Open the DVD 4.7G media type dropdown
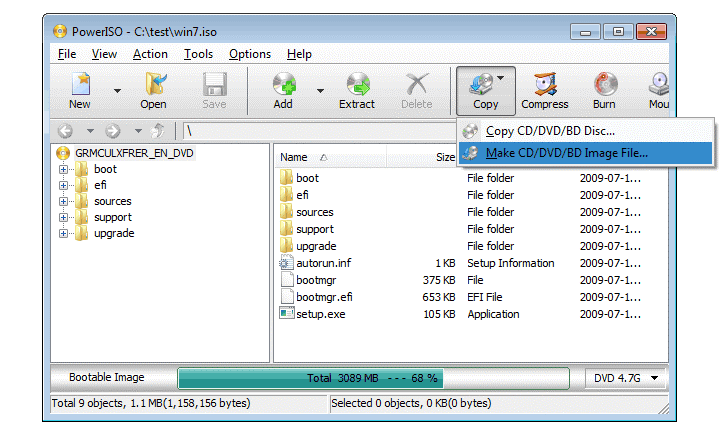Screen dimensions: 725x432 (626, 378)
